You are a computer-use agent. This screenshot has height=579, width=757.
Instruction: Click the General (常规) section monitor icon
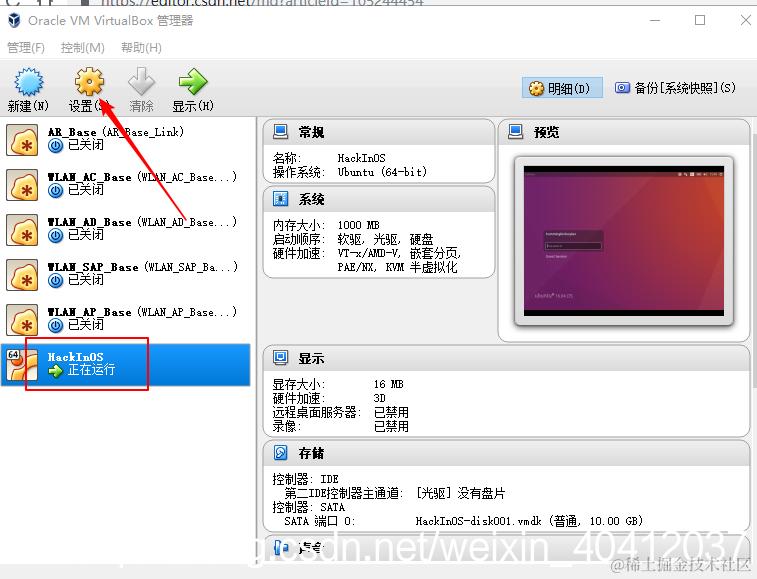[280, 131]
